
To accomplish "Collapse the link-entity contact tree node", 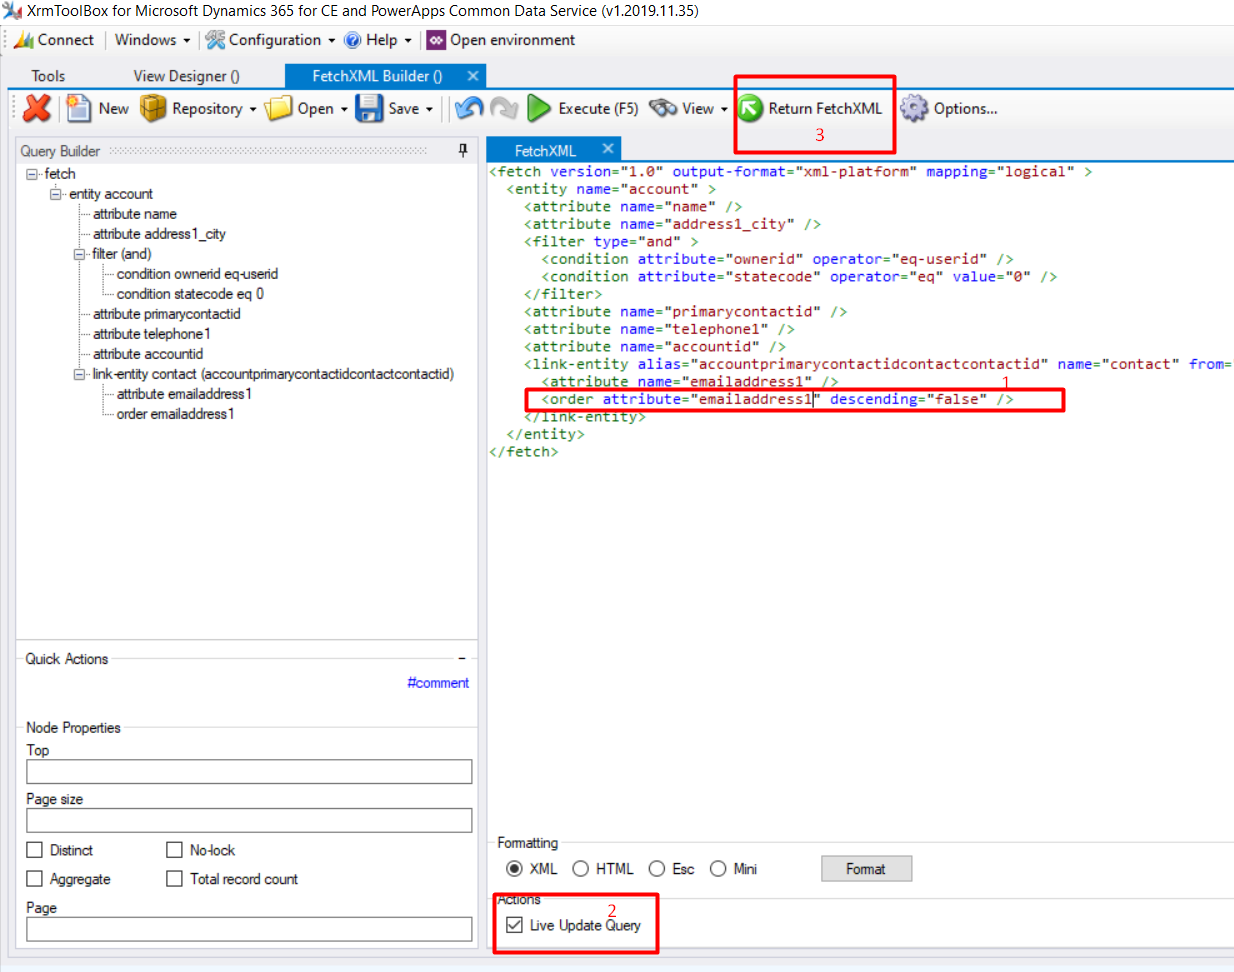I will coord(79,374).
